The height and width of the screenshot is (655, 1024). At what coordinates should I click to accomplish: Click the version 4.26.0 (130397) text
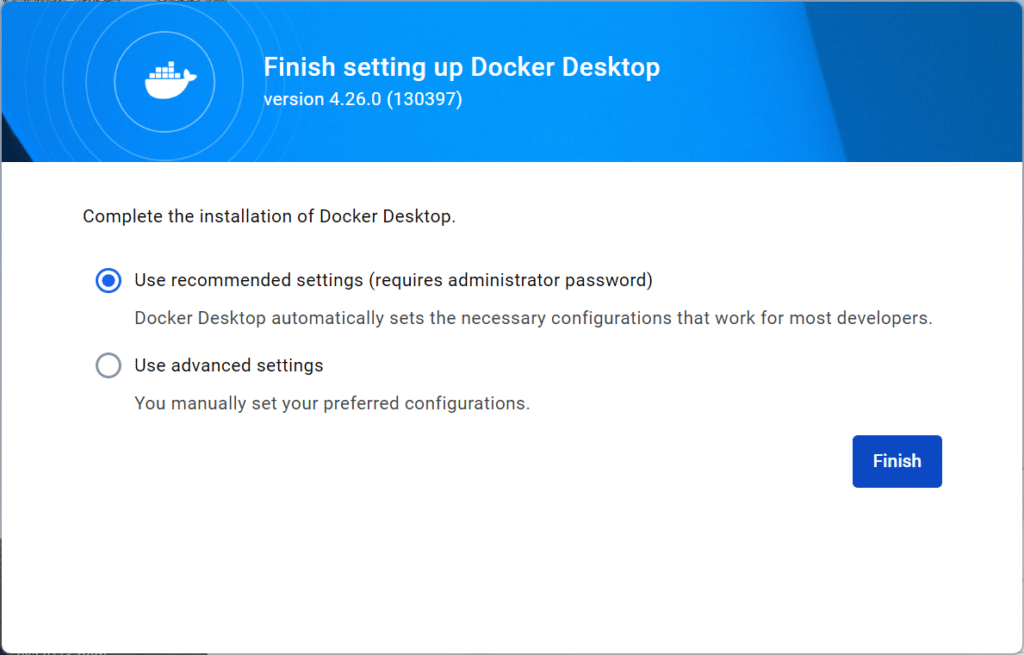[x=362, y=99]
